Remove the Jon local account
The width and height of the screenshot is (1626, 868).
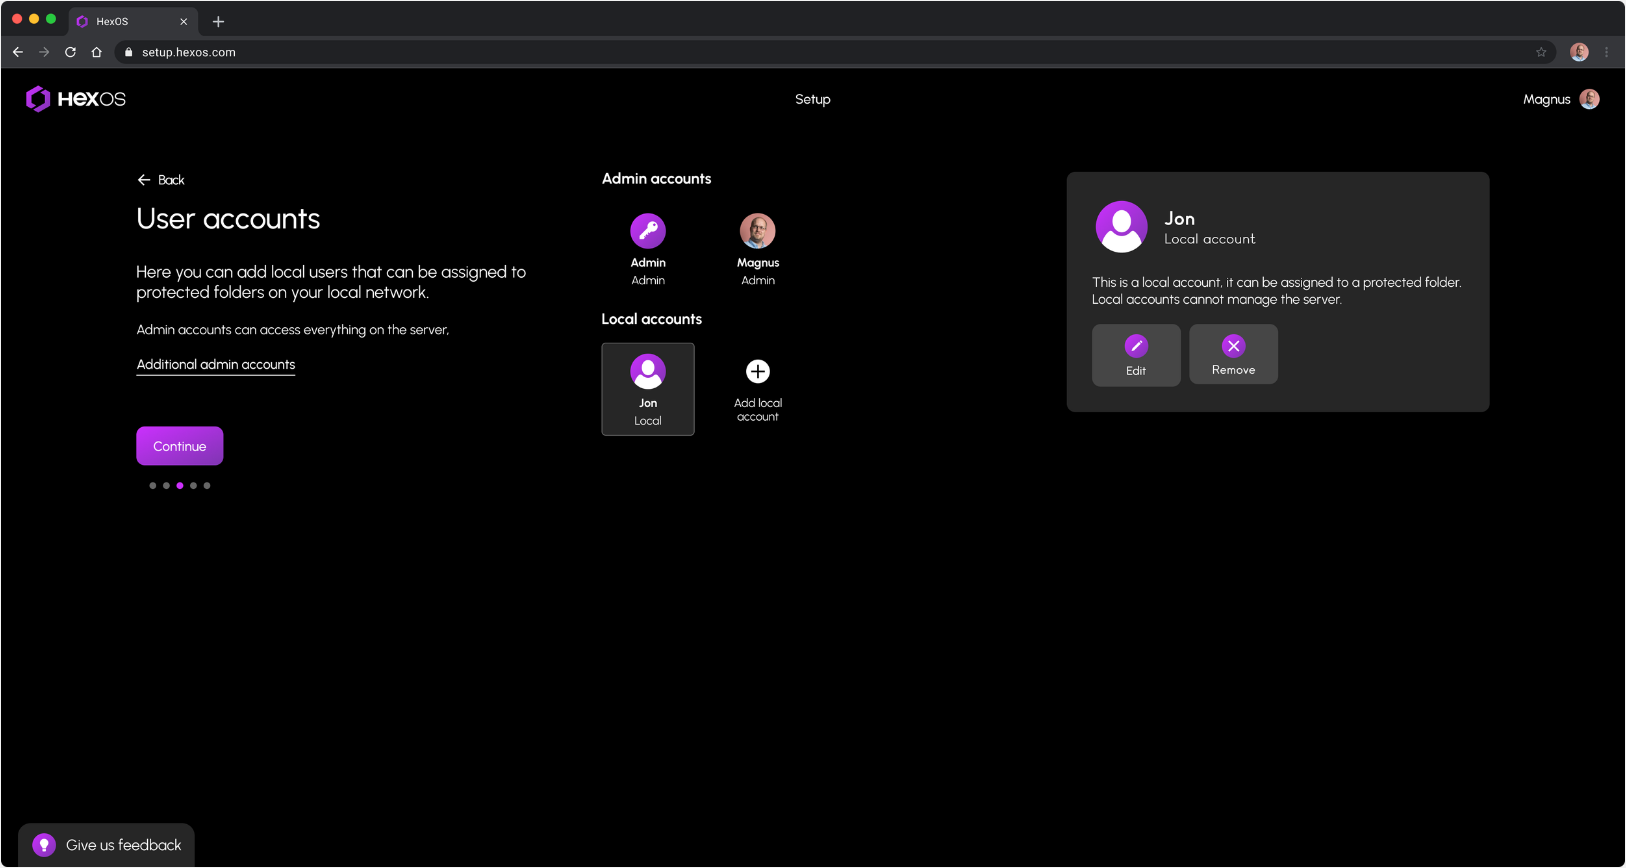pyautogui.click(x=1233, y=354)
